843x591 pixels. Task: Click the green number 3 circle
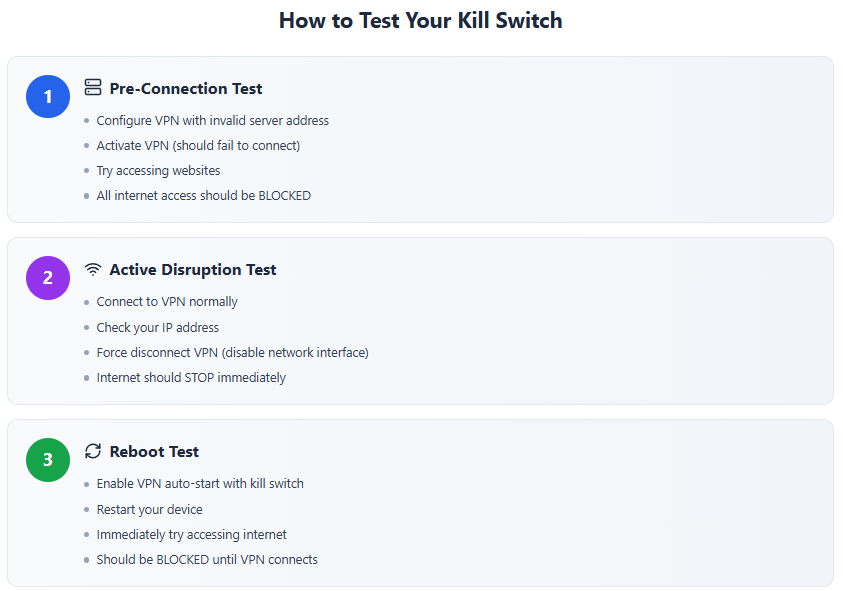point(48,460)
